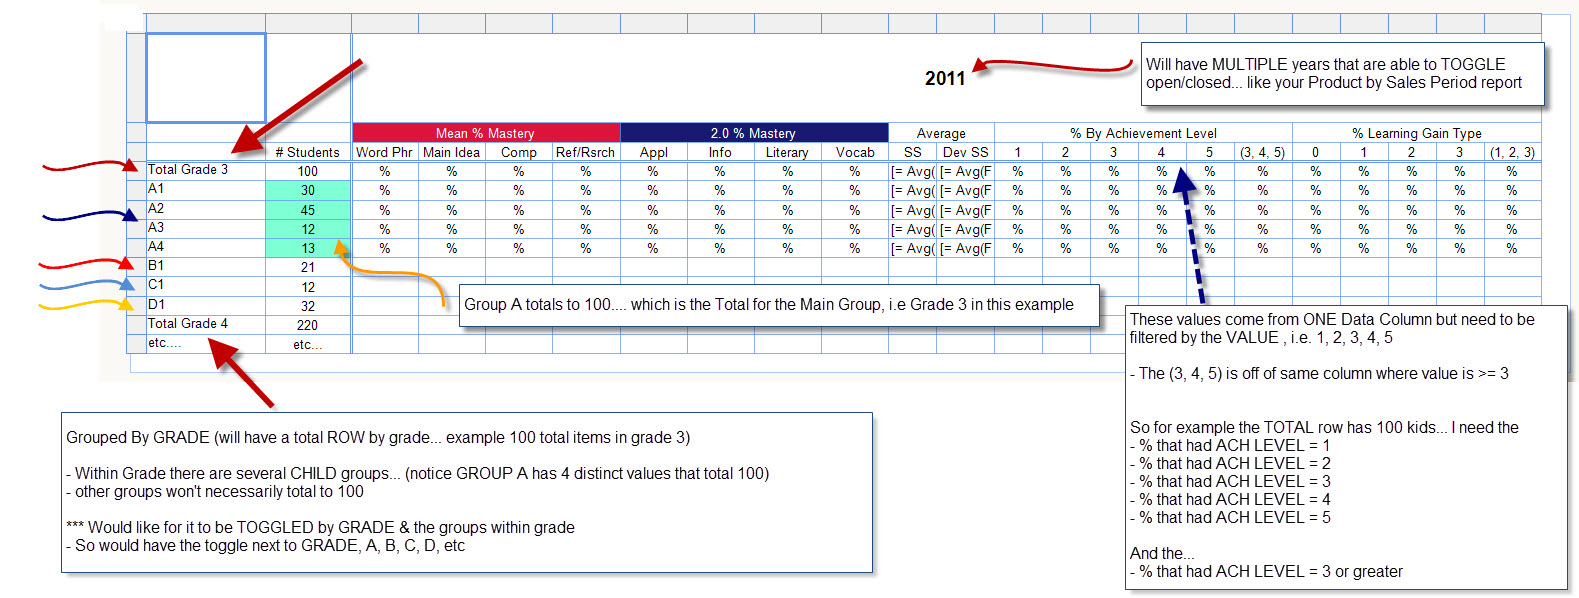Viewport: 1579px width, 598px height.
Task: Select the Info column header
Action: [720, 152]
